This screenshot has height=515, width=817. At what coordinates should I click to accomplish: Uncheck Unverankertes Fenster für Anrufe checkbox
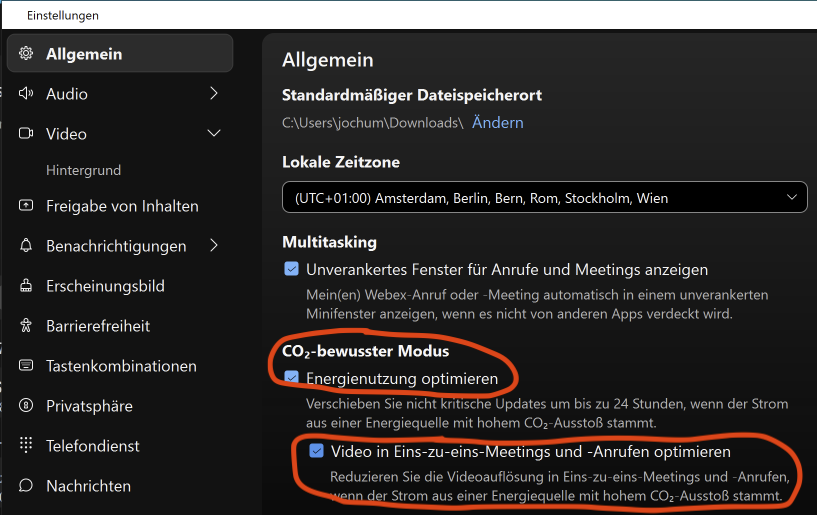[x=292, y=269]
